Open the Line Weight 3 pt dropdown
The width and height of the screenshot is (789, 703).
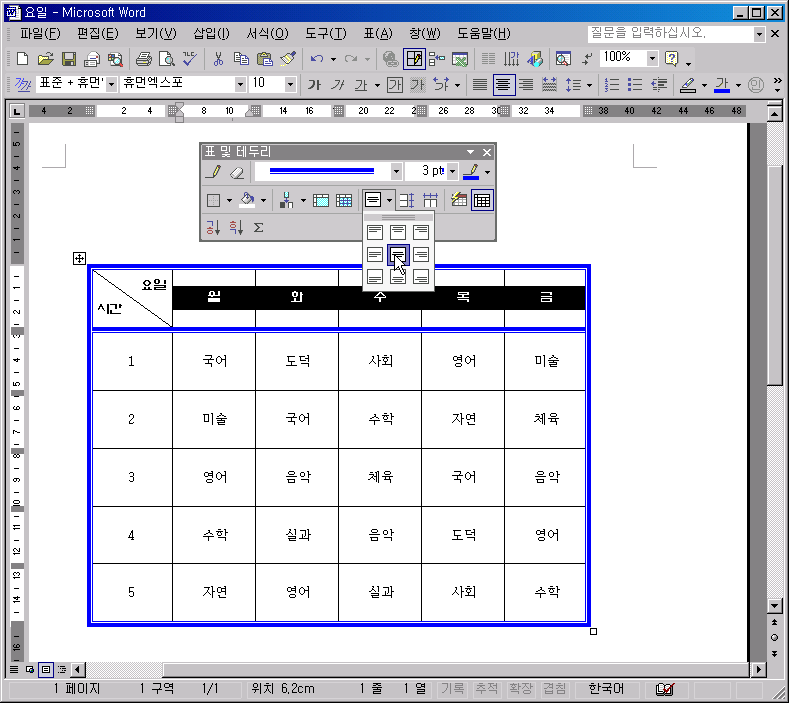coord(452,172)
